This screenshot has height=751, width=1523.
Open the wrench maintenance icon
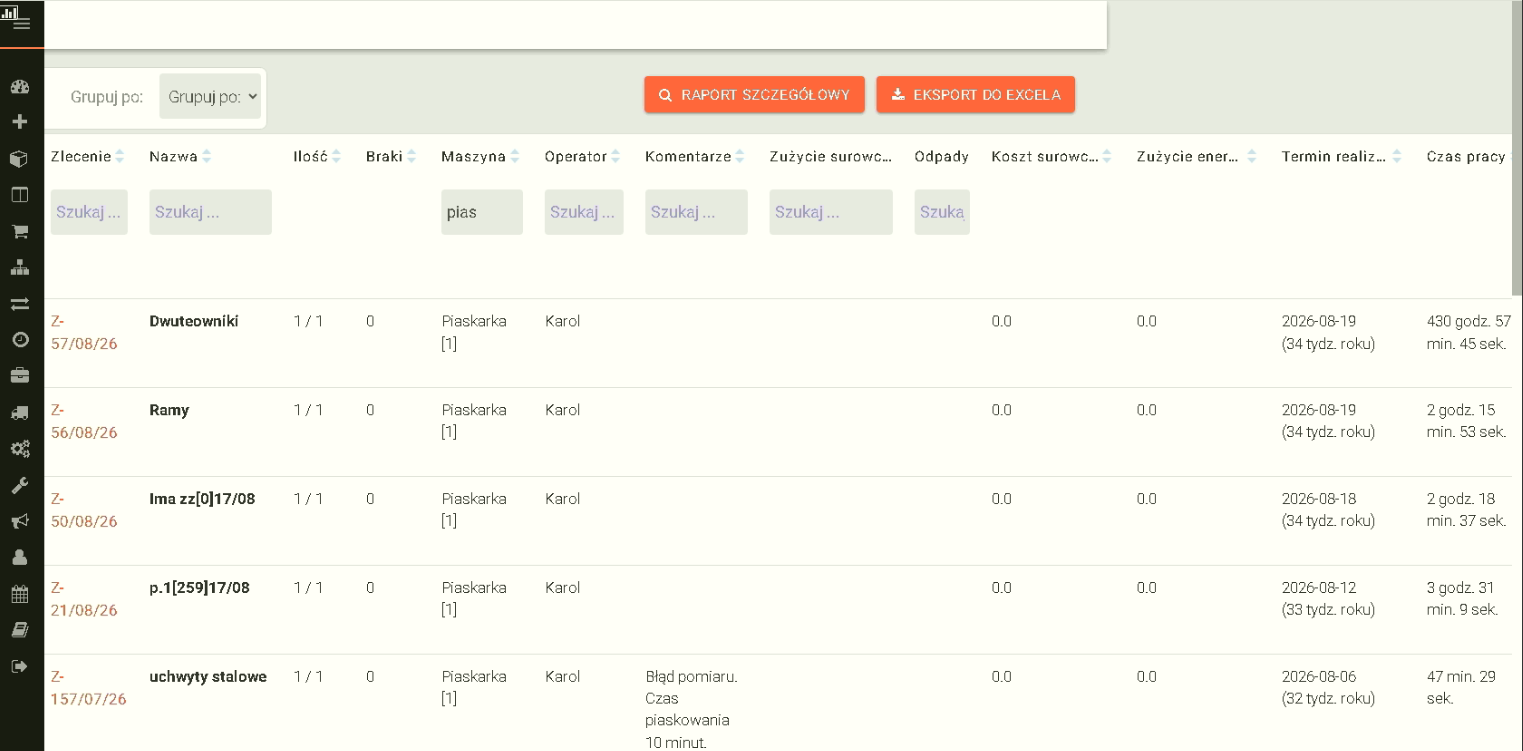pyautogui.click(x=19, y=485)
